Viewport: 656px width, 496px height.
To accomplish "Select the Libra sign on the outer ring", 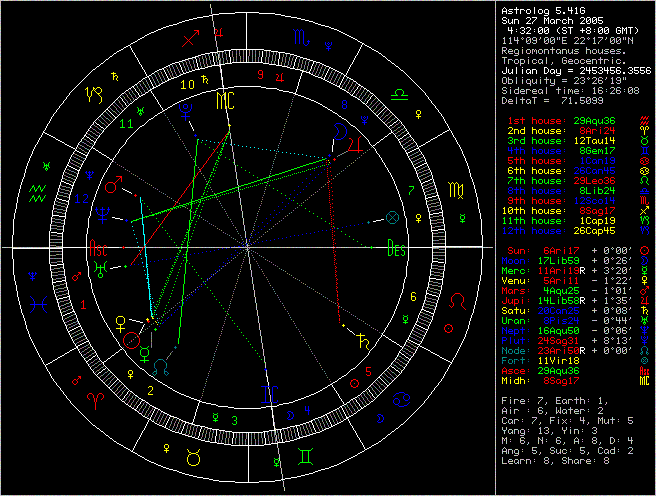I will 398,92.
